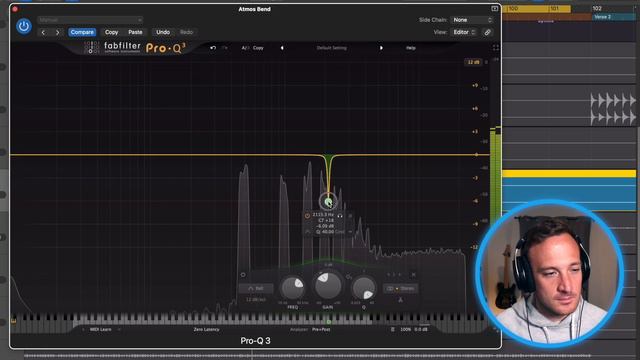Open the Help menu
This screenshot has height=360, width=640.
click(411, 48)
